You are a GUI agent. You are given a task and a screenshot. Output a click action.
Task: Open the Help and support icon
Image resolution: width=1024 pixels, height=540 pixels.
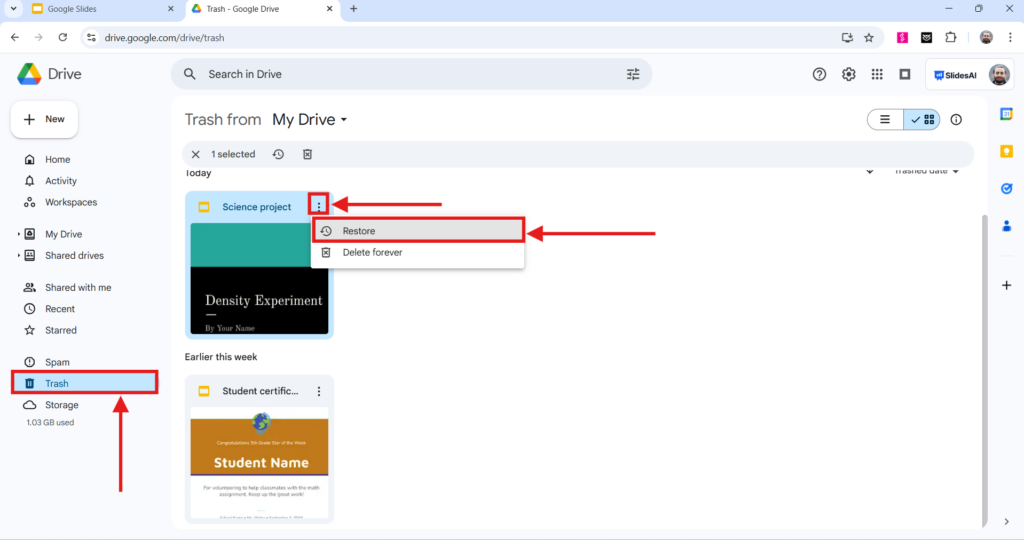click(820, 74)
